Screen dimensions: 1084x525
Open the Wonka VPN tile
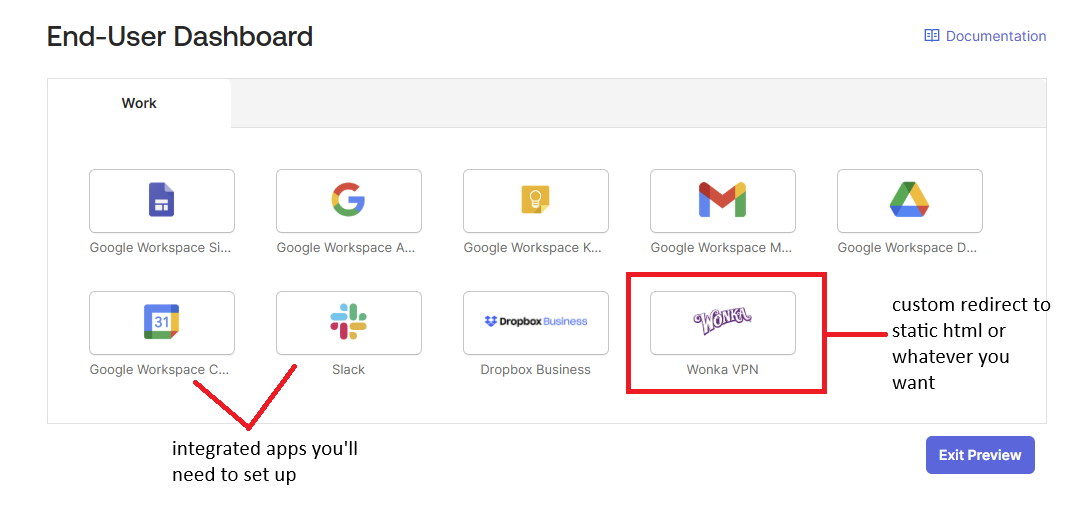pos(722,322)
